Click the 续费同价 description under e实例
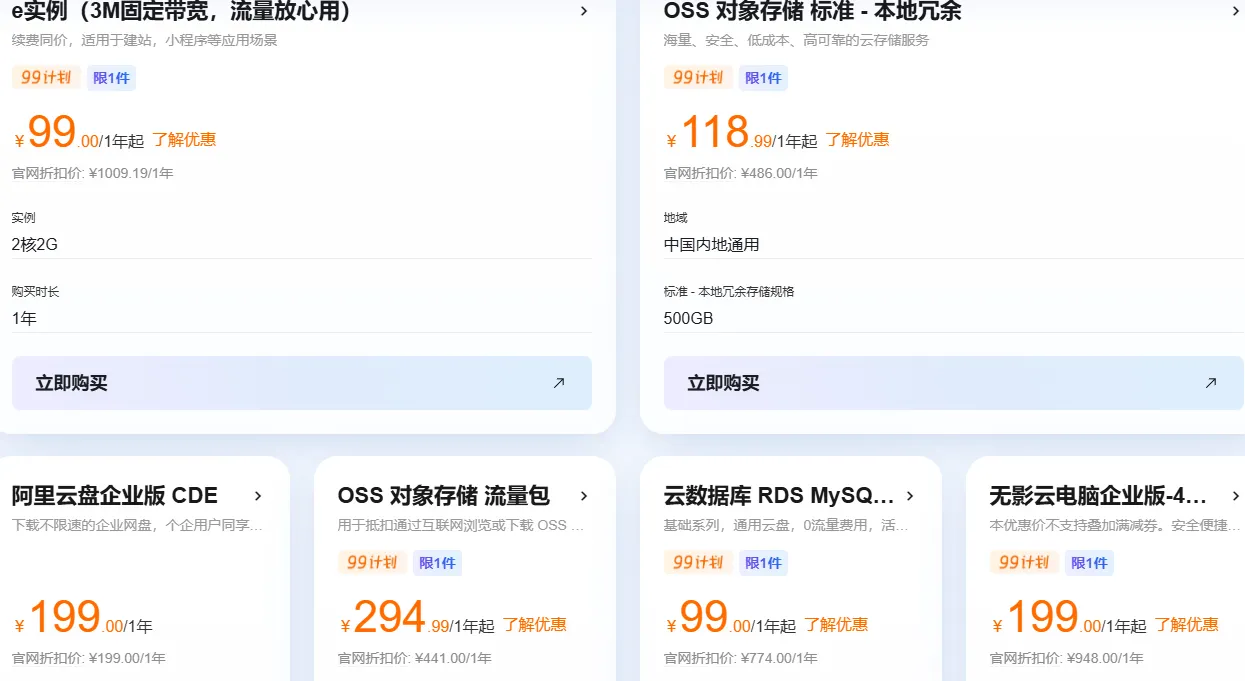The width and height of the screenshot is (1245, 681). (x=145, y=40)
